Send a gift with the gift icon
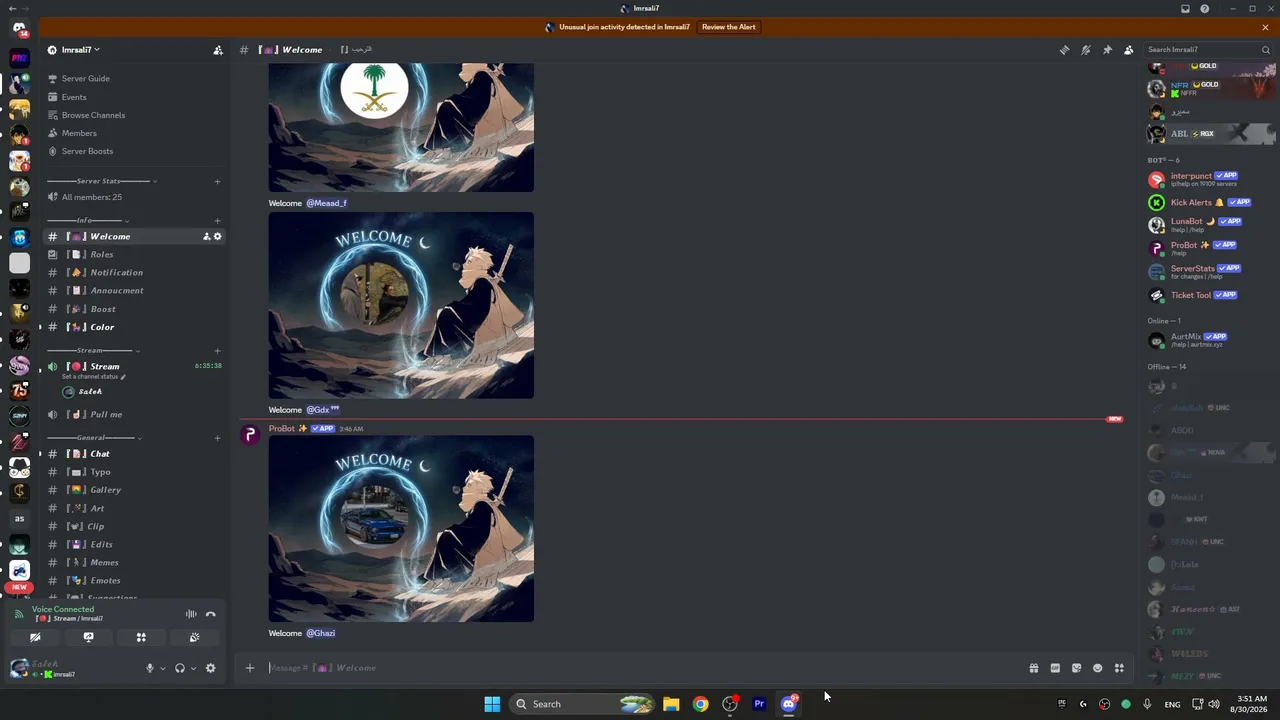This screenshot has height=720, width=1280. coord(1034,668)
